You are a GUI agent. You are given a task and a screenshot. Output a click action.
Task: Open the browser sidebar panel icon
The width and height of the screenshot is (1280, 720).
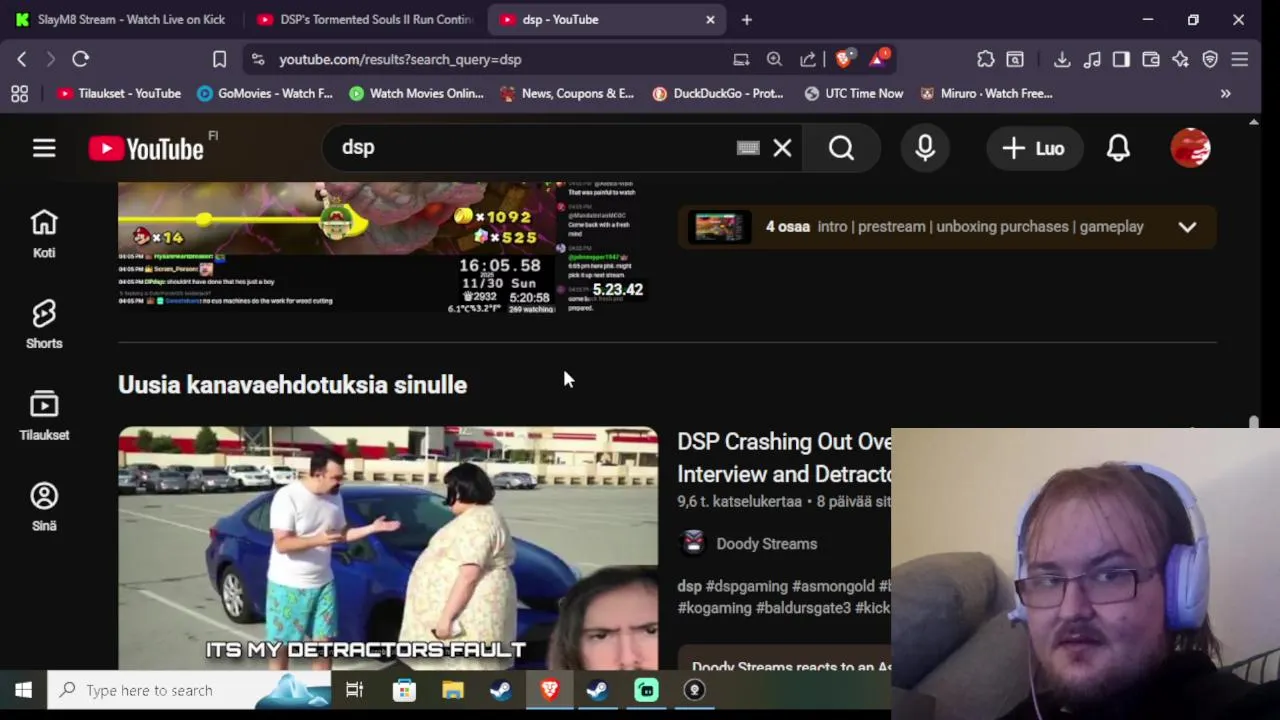[x=1121, y=59]
